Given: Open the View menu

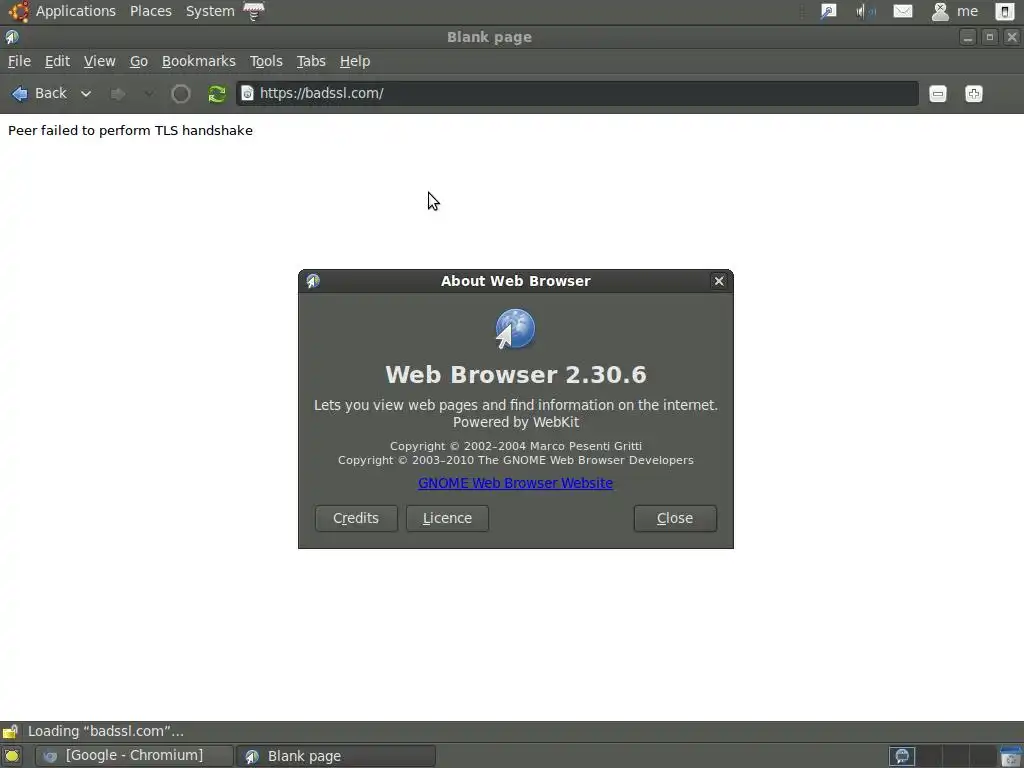Looking at the screenshot, I should pos(99,61).
